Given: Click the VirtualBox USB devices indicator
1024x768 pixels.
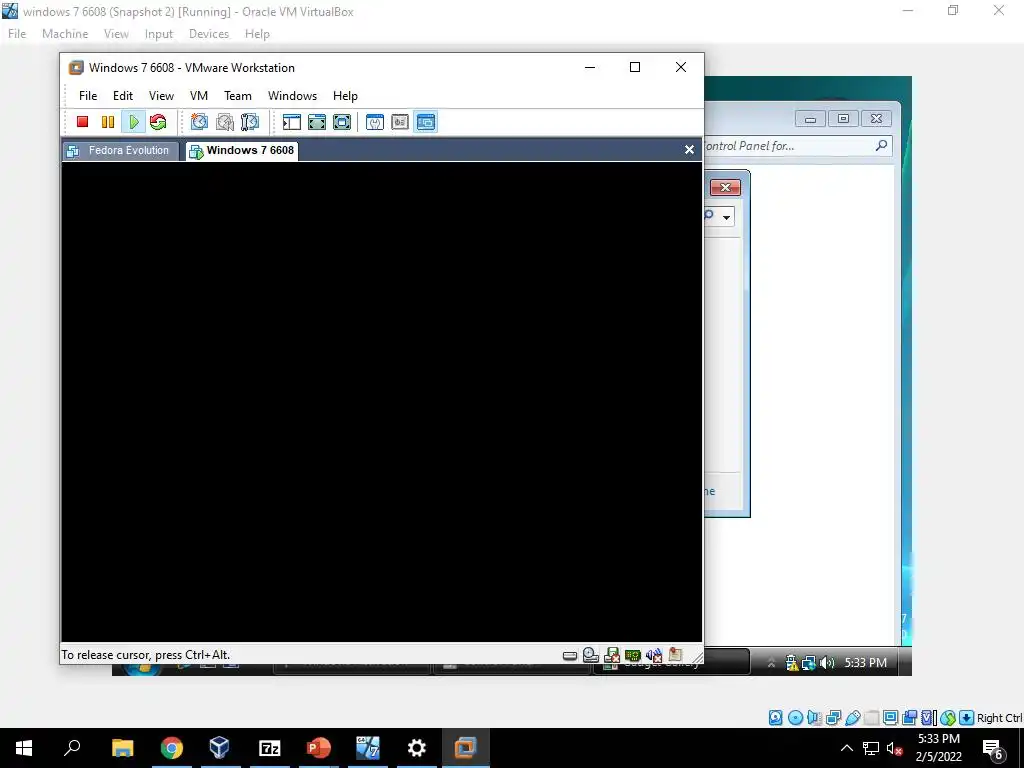Looking at the screenshot, I should (x=853, y=718).
